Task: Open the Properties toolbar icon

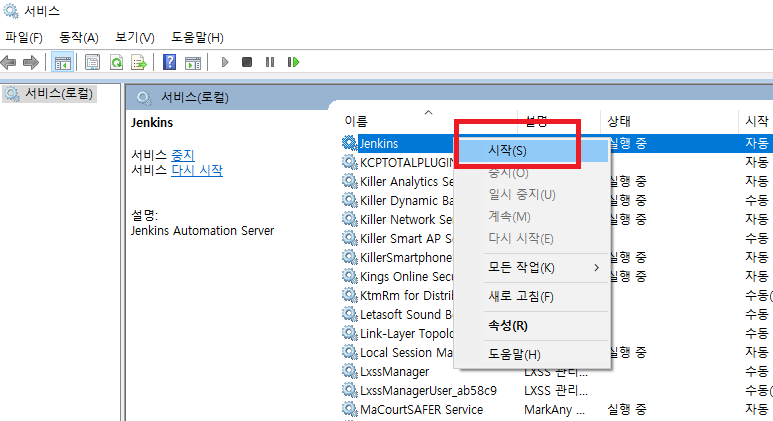Action: tap(92, 62)
